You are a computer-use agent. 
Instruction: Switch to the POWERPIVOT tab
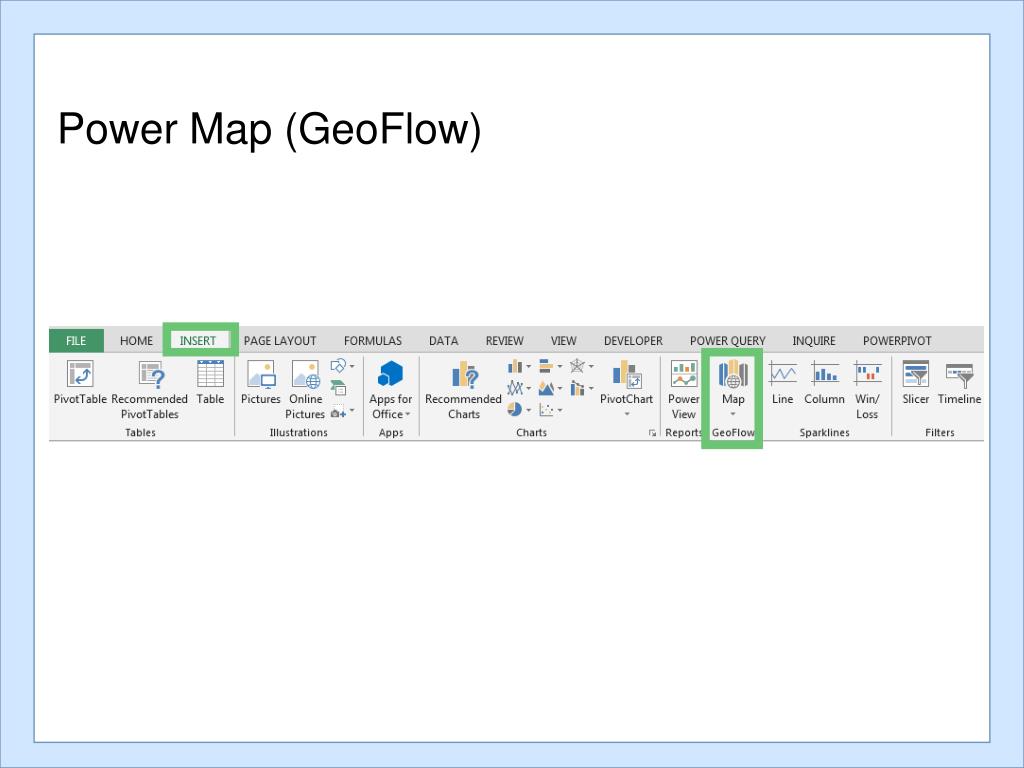pos(897,341)
